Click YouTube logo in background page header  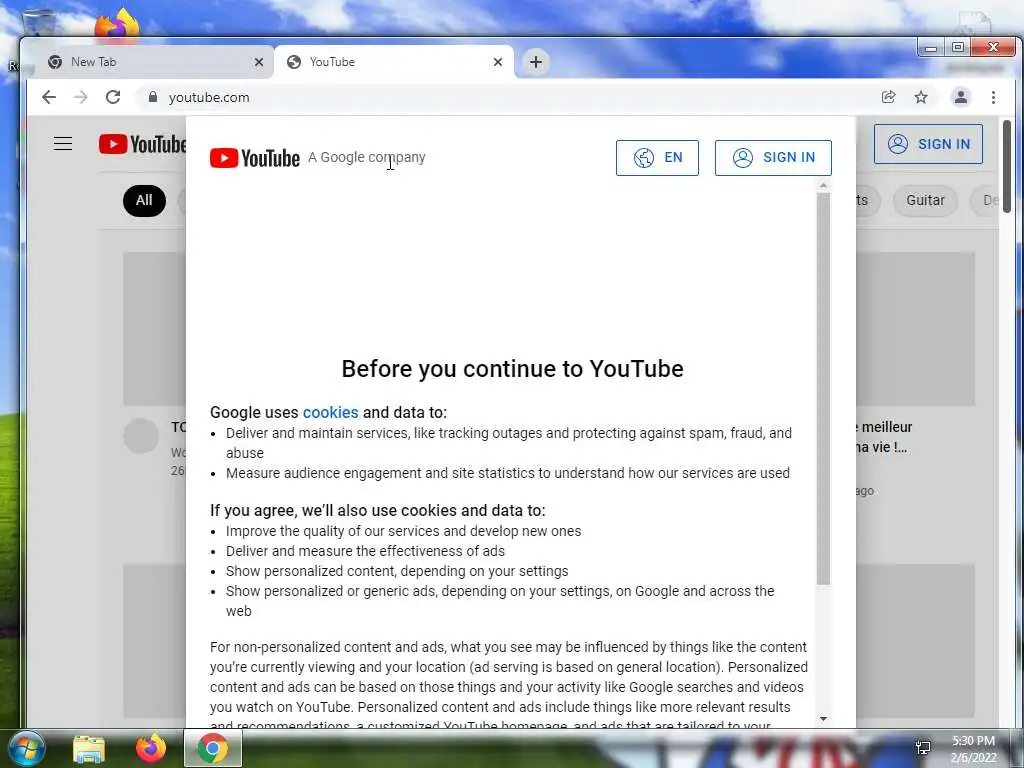tap(142, 144)
